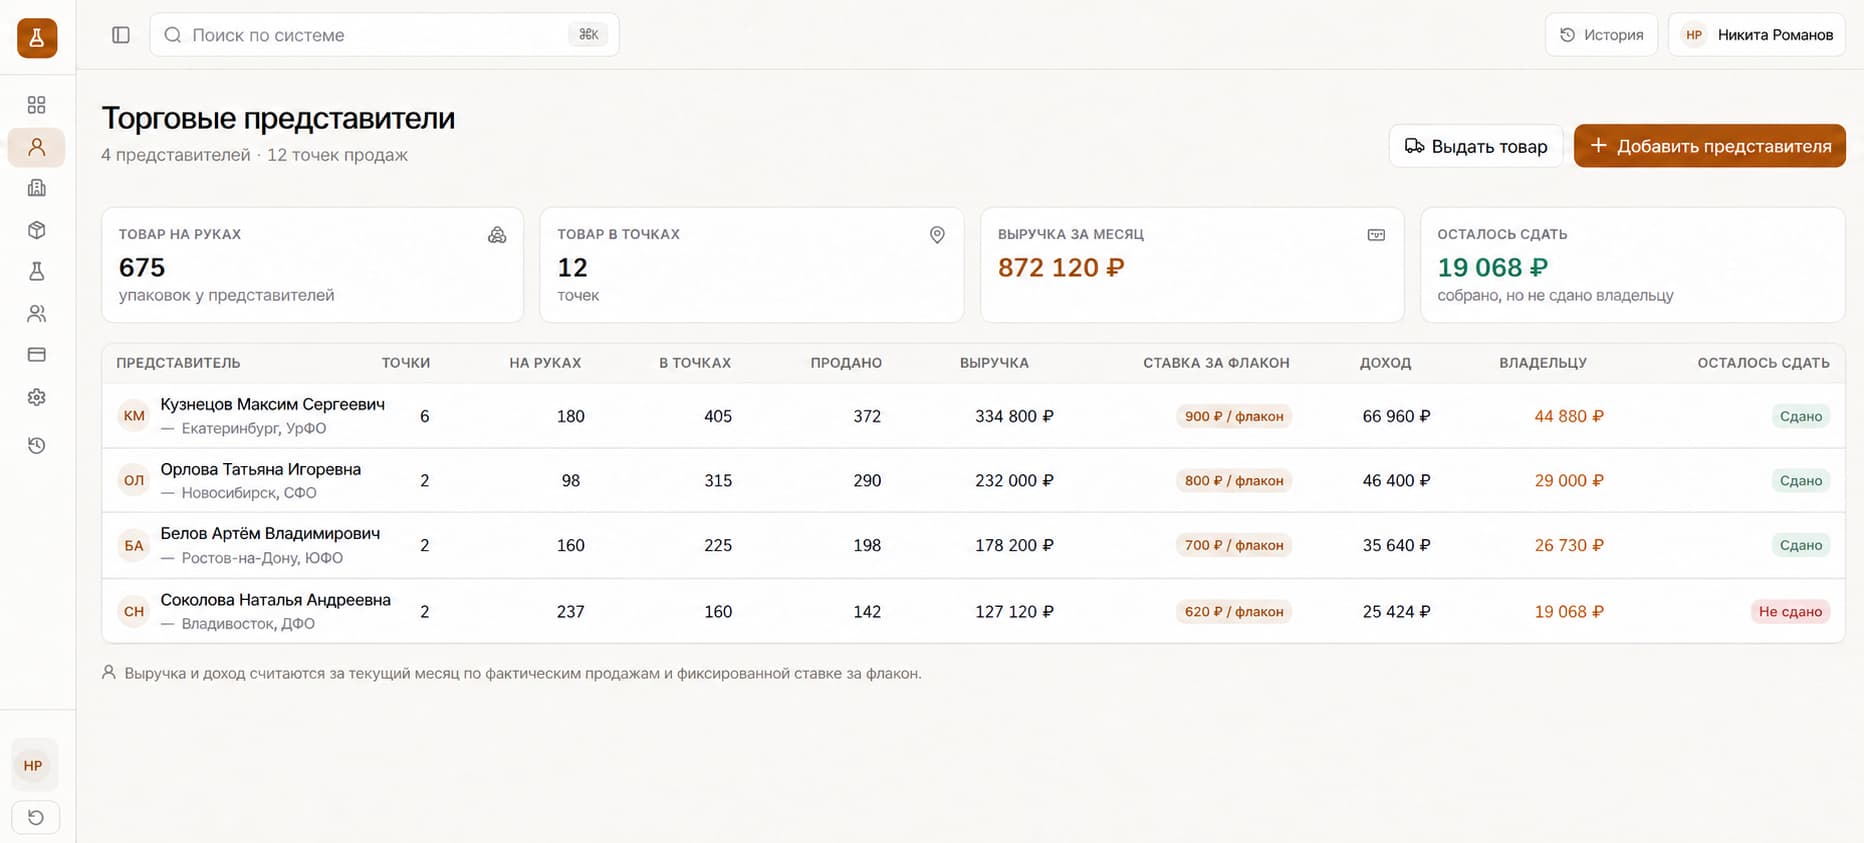Click the '900 ₽ / флакон' rate badge

[1234, 416]
